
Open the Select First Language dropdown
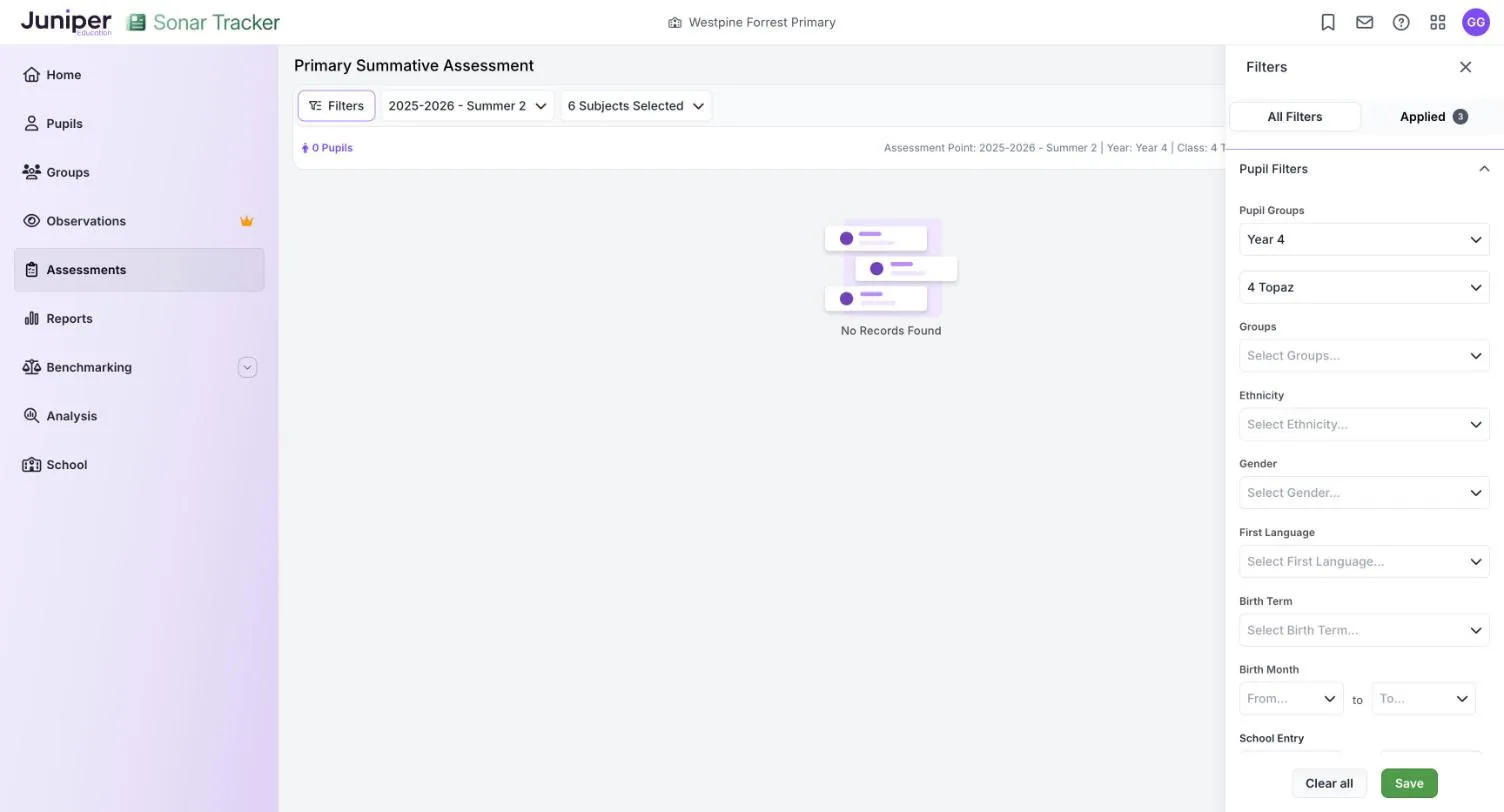1364,562
